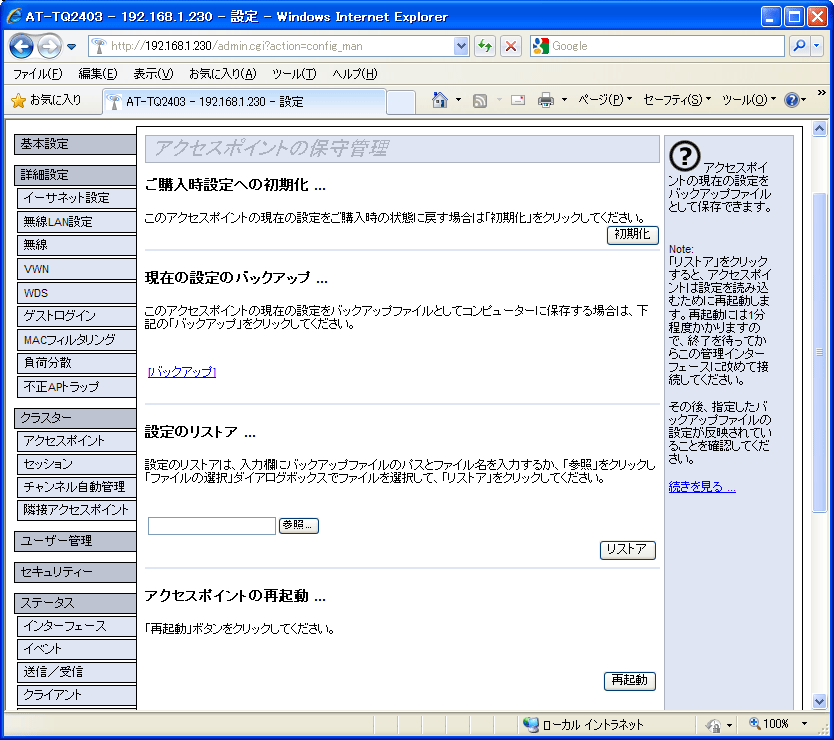Open the ツール(T) menu
The width and height of the screenshot is (834, 740).
pos(294,74)
